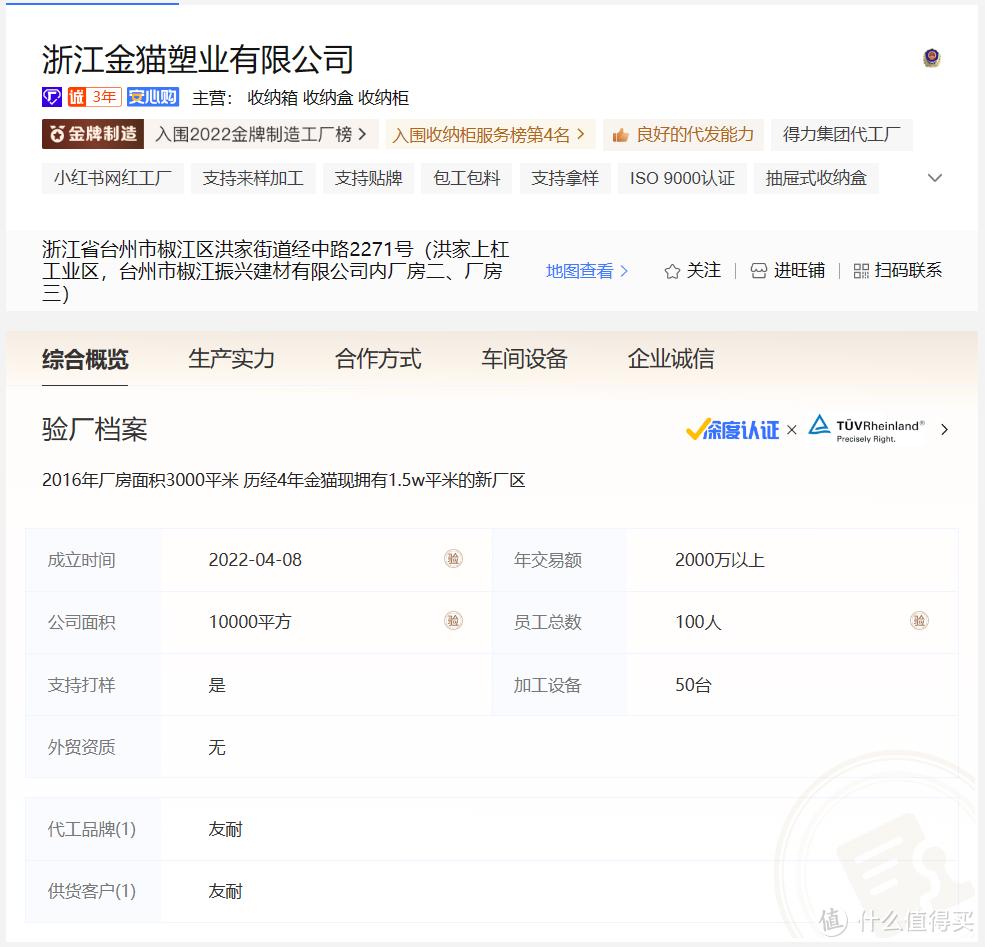Click the 验 badge next to 公司面积
985x947 pixels.
[453, 621]
